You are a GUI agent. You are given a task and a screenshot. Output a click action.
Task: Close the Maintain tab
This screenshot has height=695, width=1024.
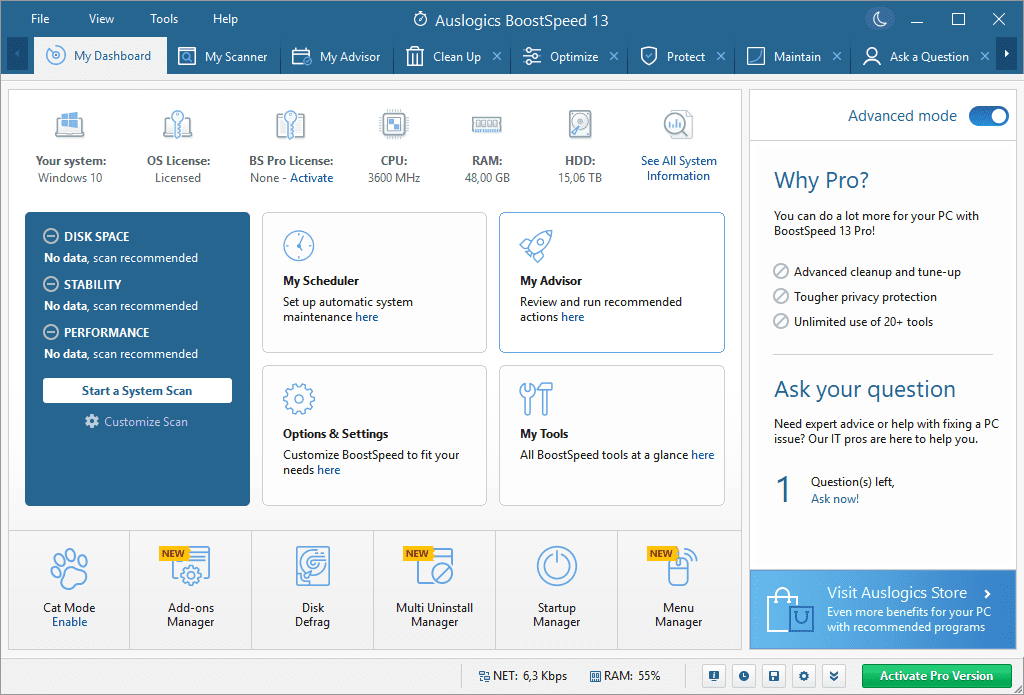pos(837,57)
